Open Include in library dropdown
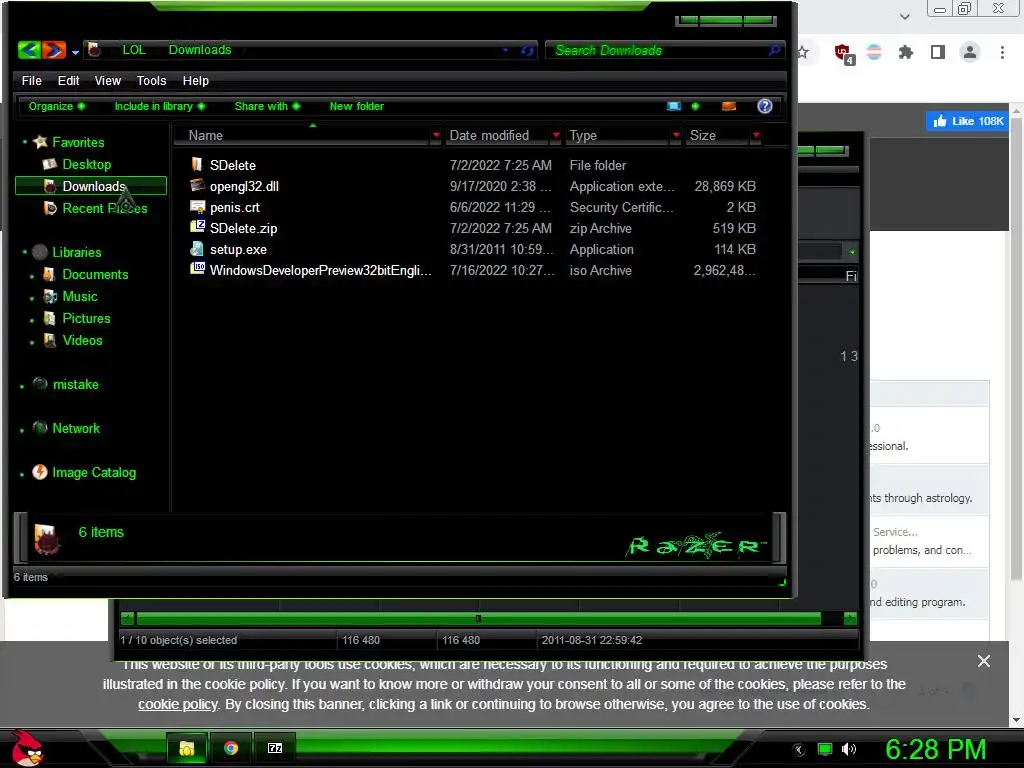This screenshot has width=1024, height=768. (160, 106)
